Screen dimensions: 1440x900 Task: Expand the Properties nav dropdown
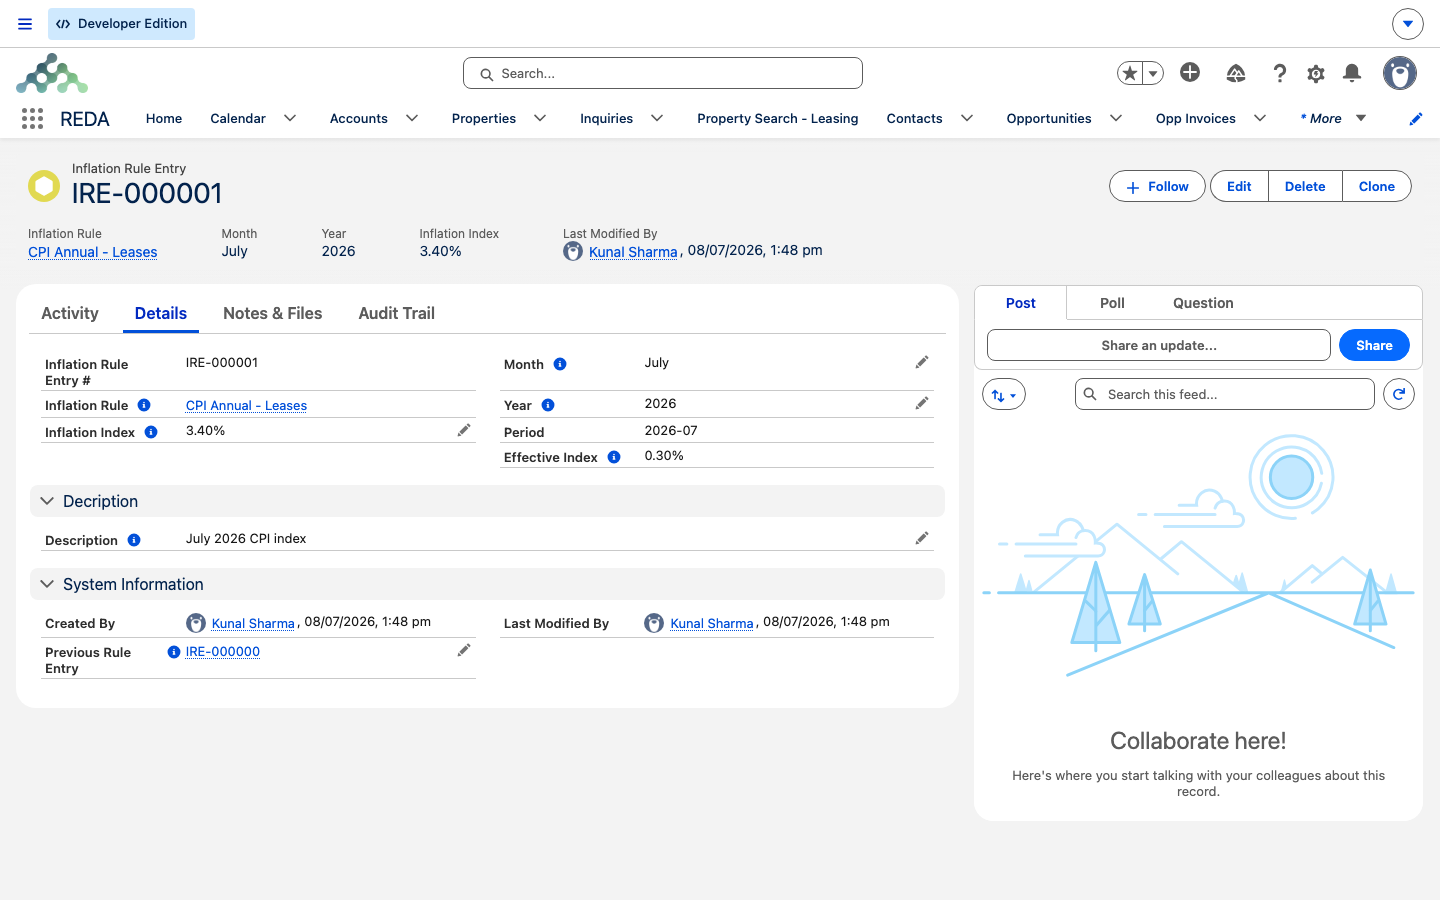pos(540,118)
